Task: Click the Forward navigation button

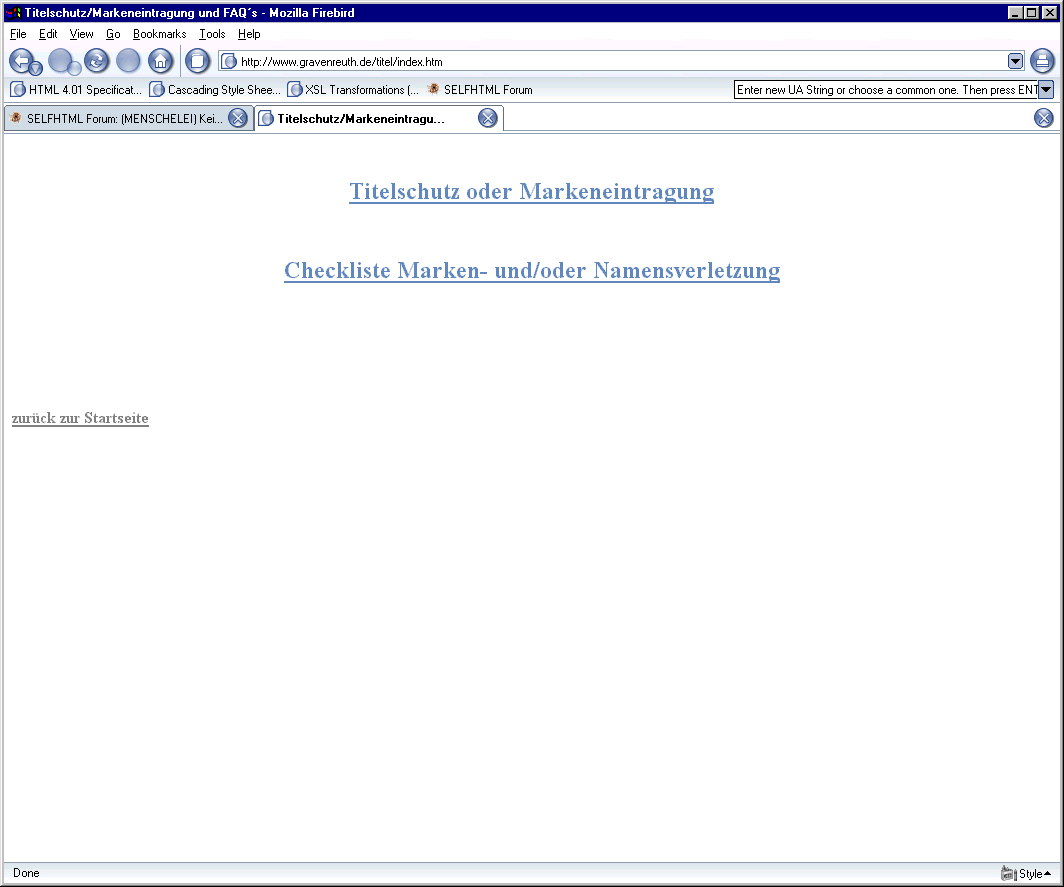Action: pos(61,60)
